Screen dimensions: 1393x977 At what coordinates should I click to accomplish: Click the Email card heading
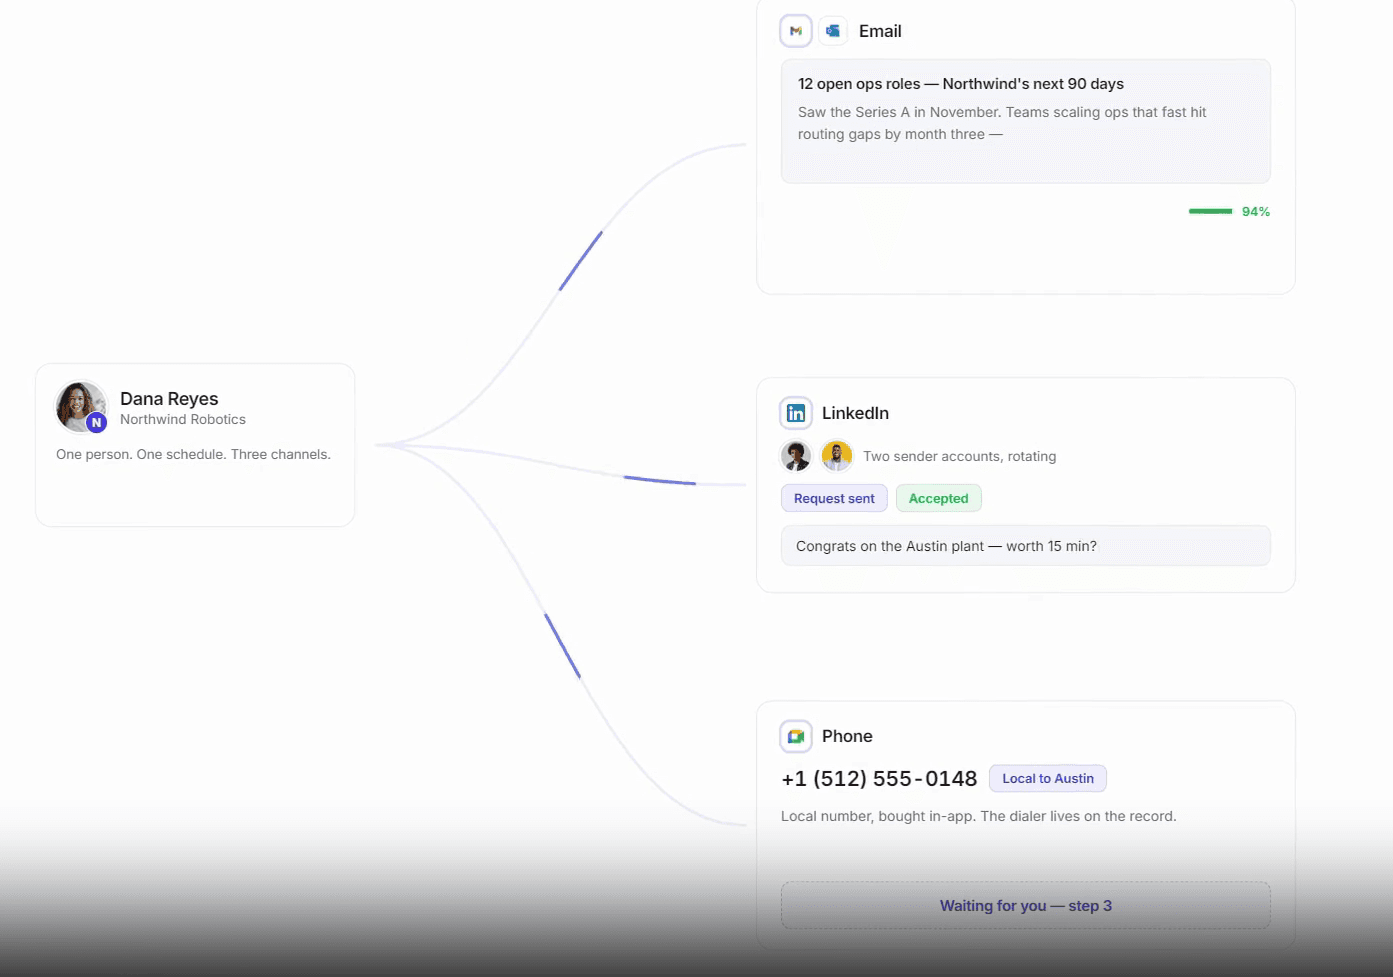coord(880,31)
